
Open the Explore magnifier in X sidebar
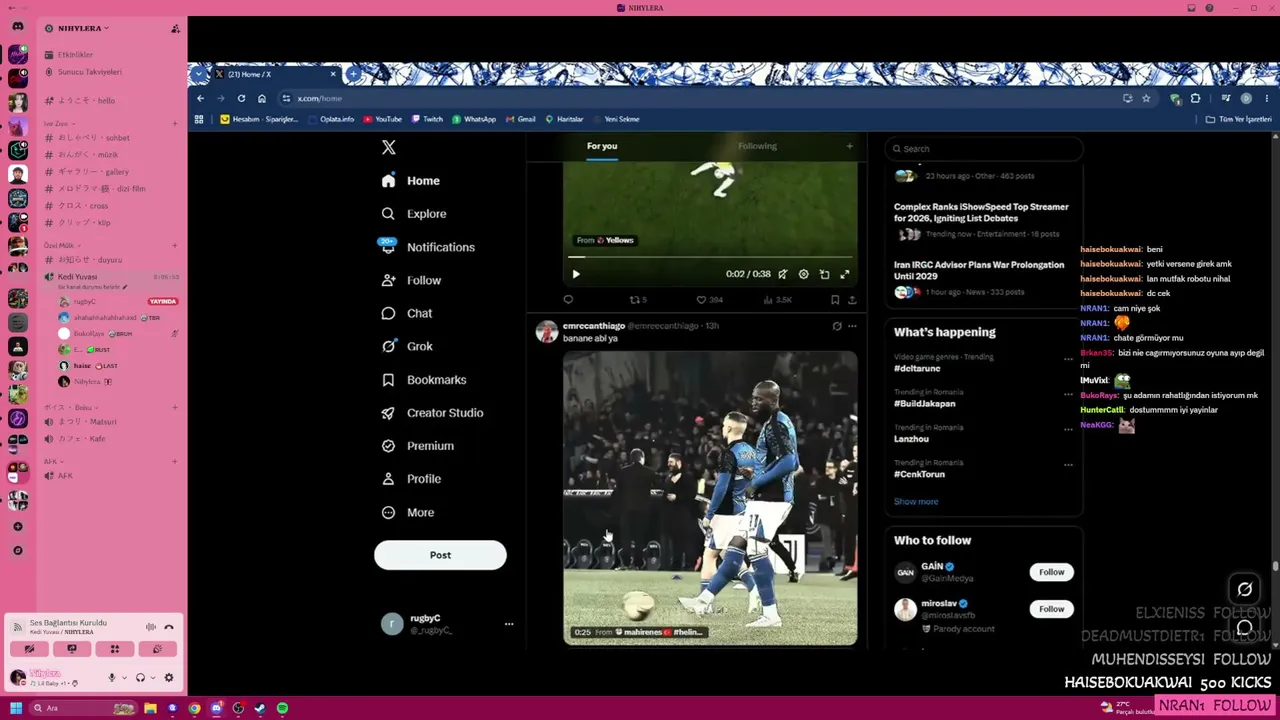[x=388, y=214]
